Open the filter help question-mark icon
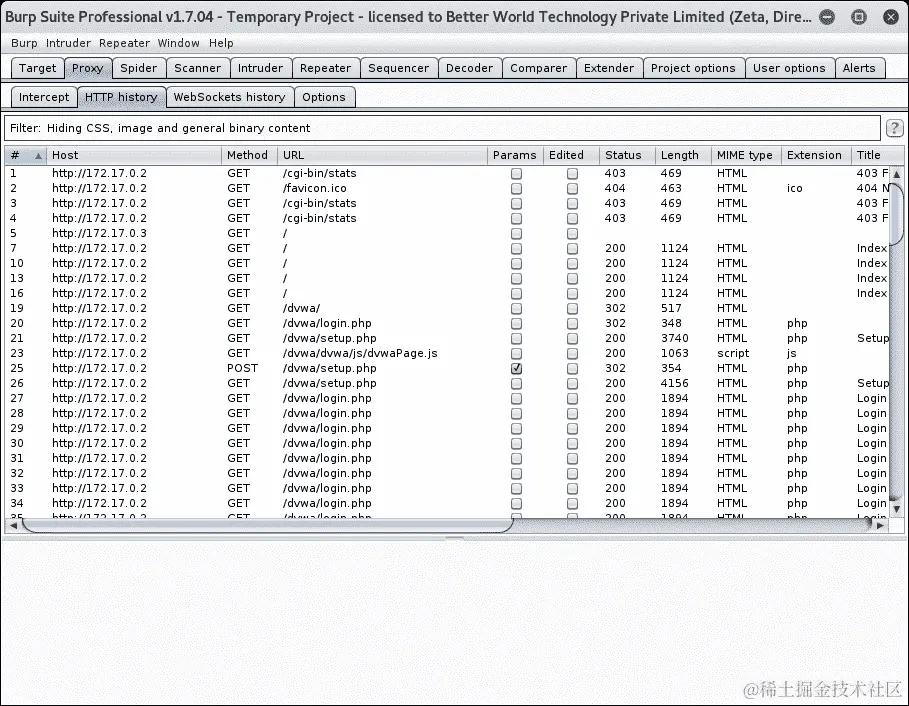The width and height of the screenshot is (909, 706). [x=894, y=128]
